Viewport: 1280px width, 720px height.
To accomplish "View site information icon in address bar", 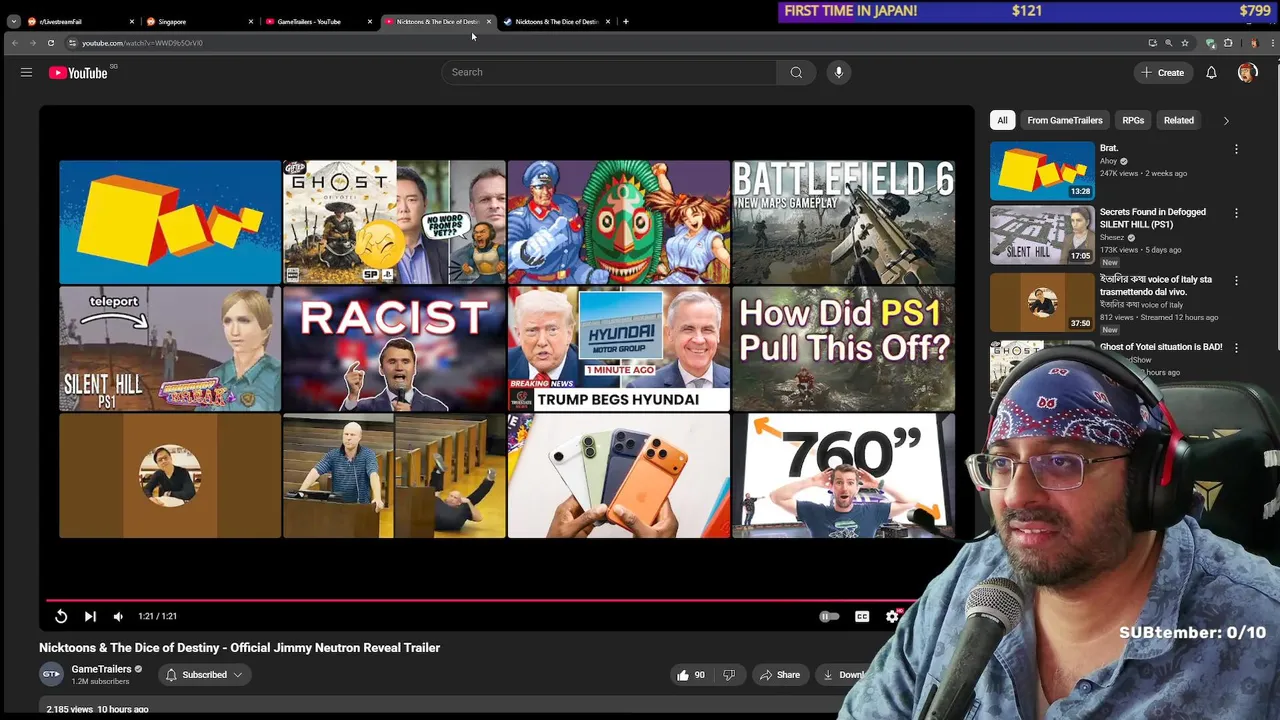I will point(72,43).
